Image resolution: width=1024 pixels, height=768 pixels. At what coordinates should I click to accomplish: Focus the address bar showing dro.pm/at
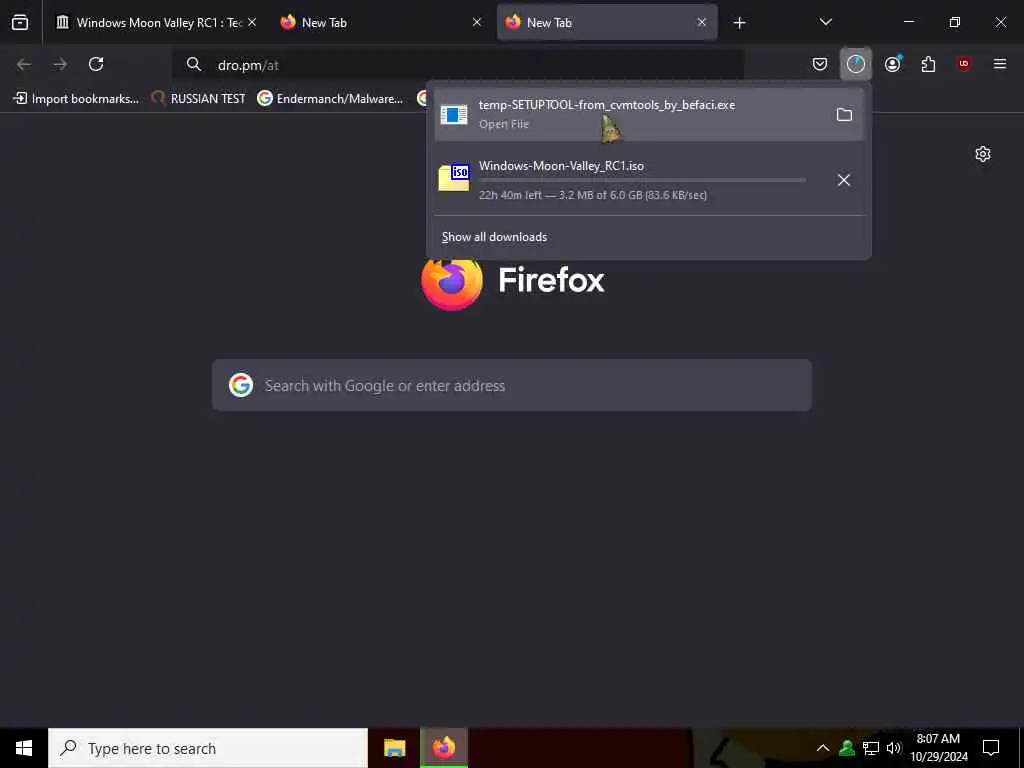(457, 65)
